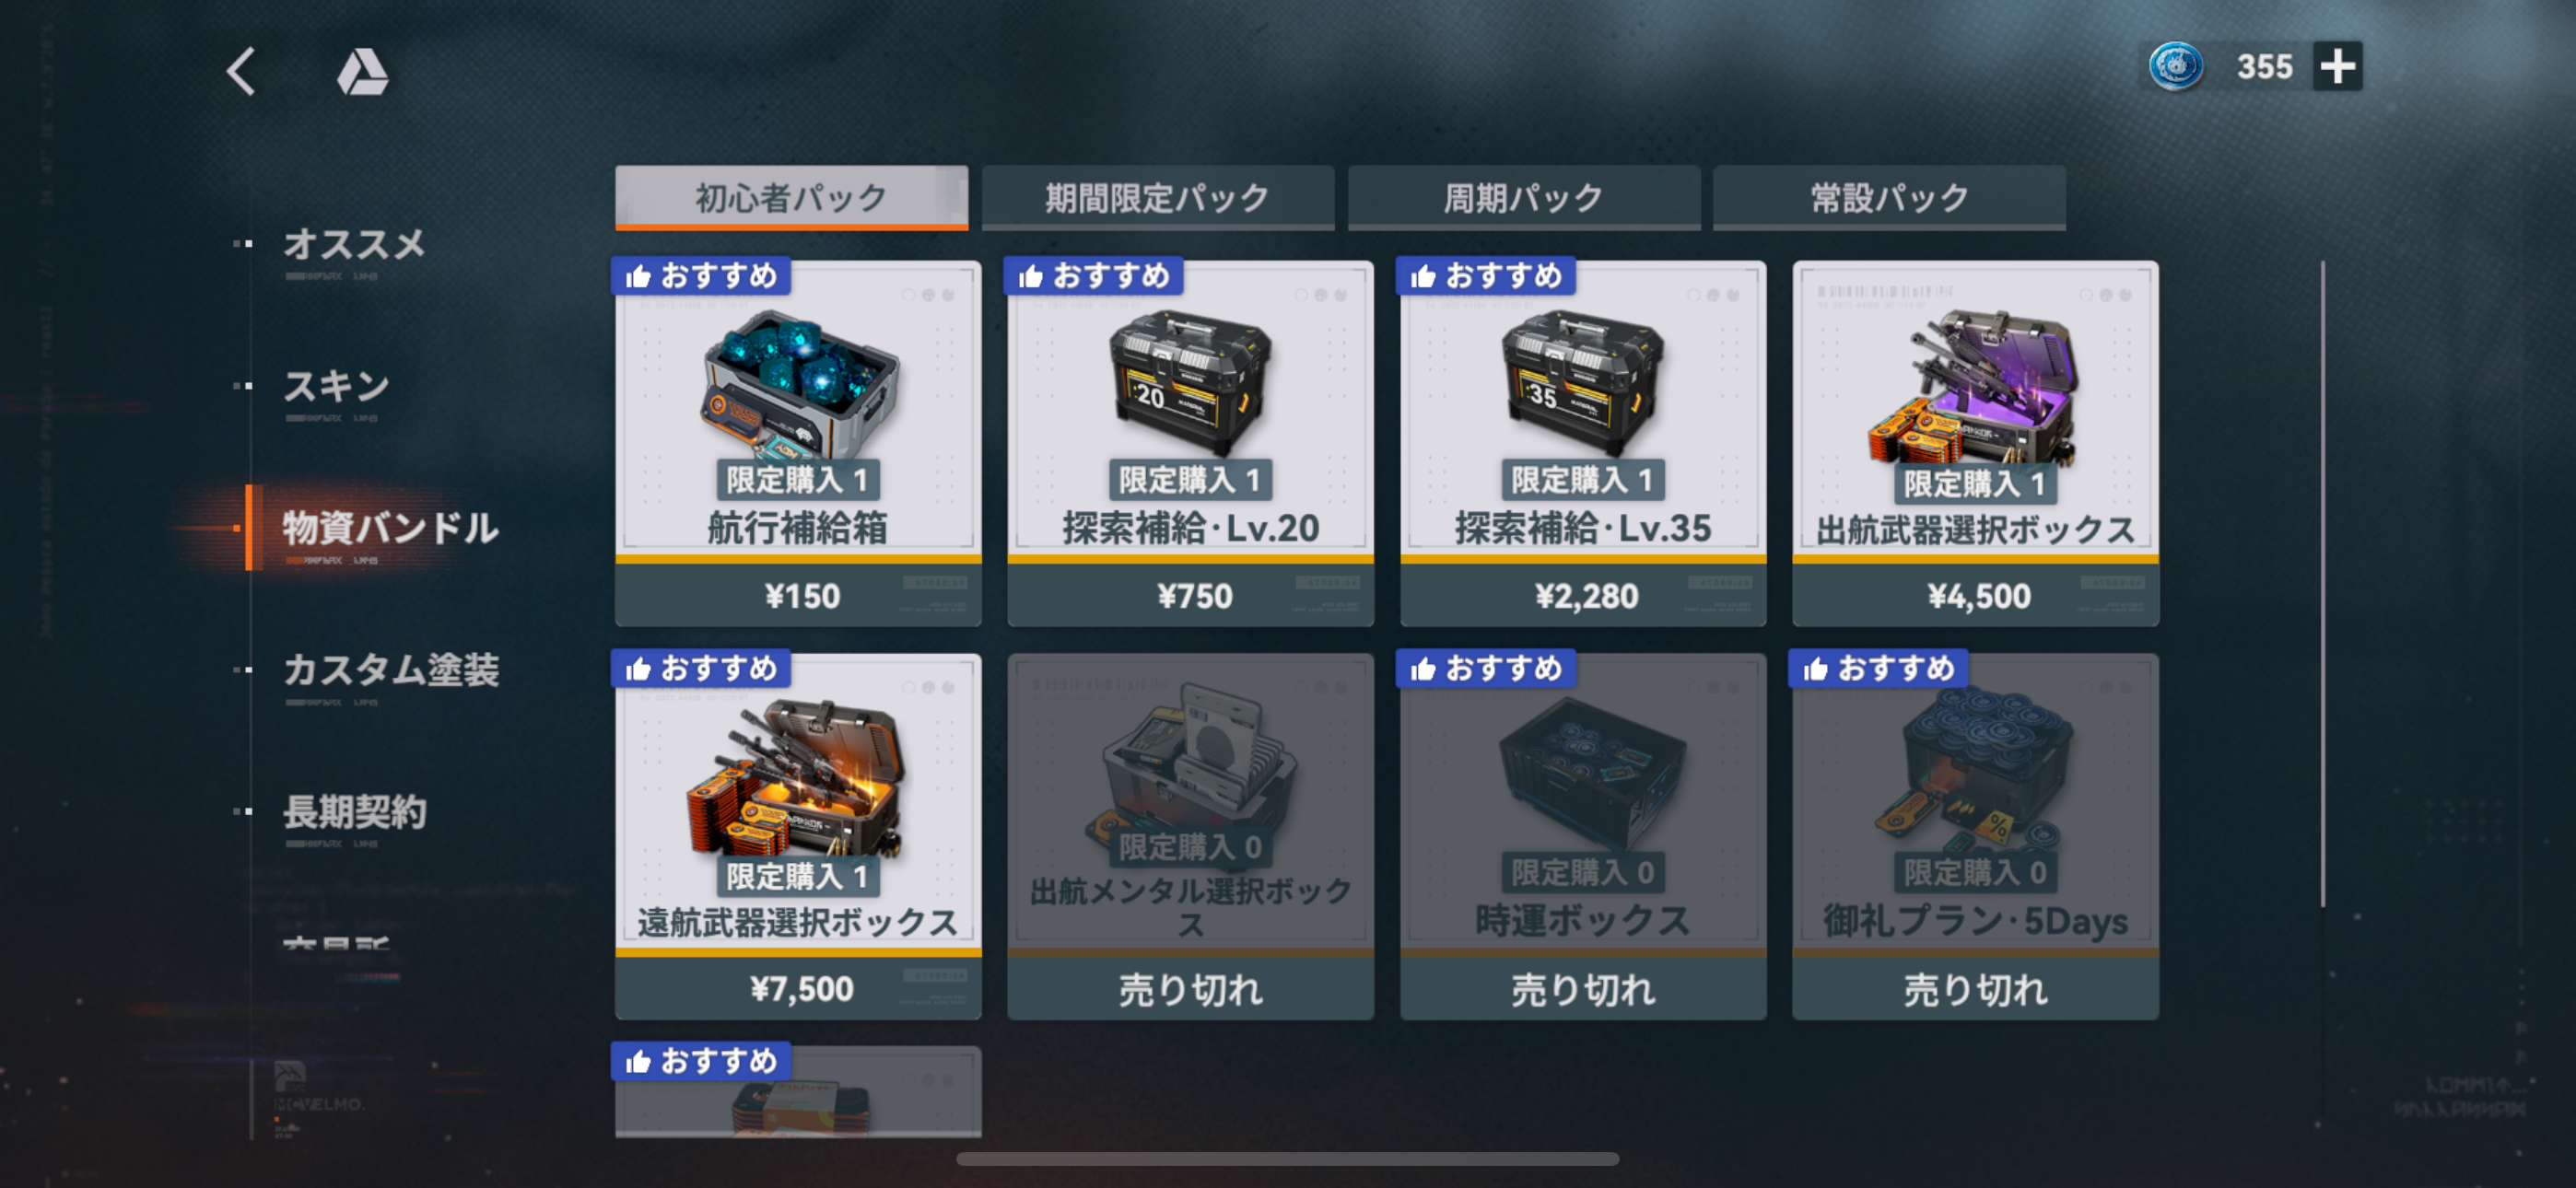This screenshot has width=2576, height=1188.
Task: Tap the ¥4,500 price button
Action: click(x=1975, y=596)
